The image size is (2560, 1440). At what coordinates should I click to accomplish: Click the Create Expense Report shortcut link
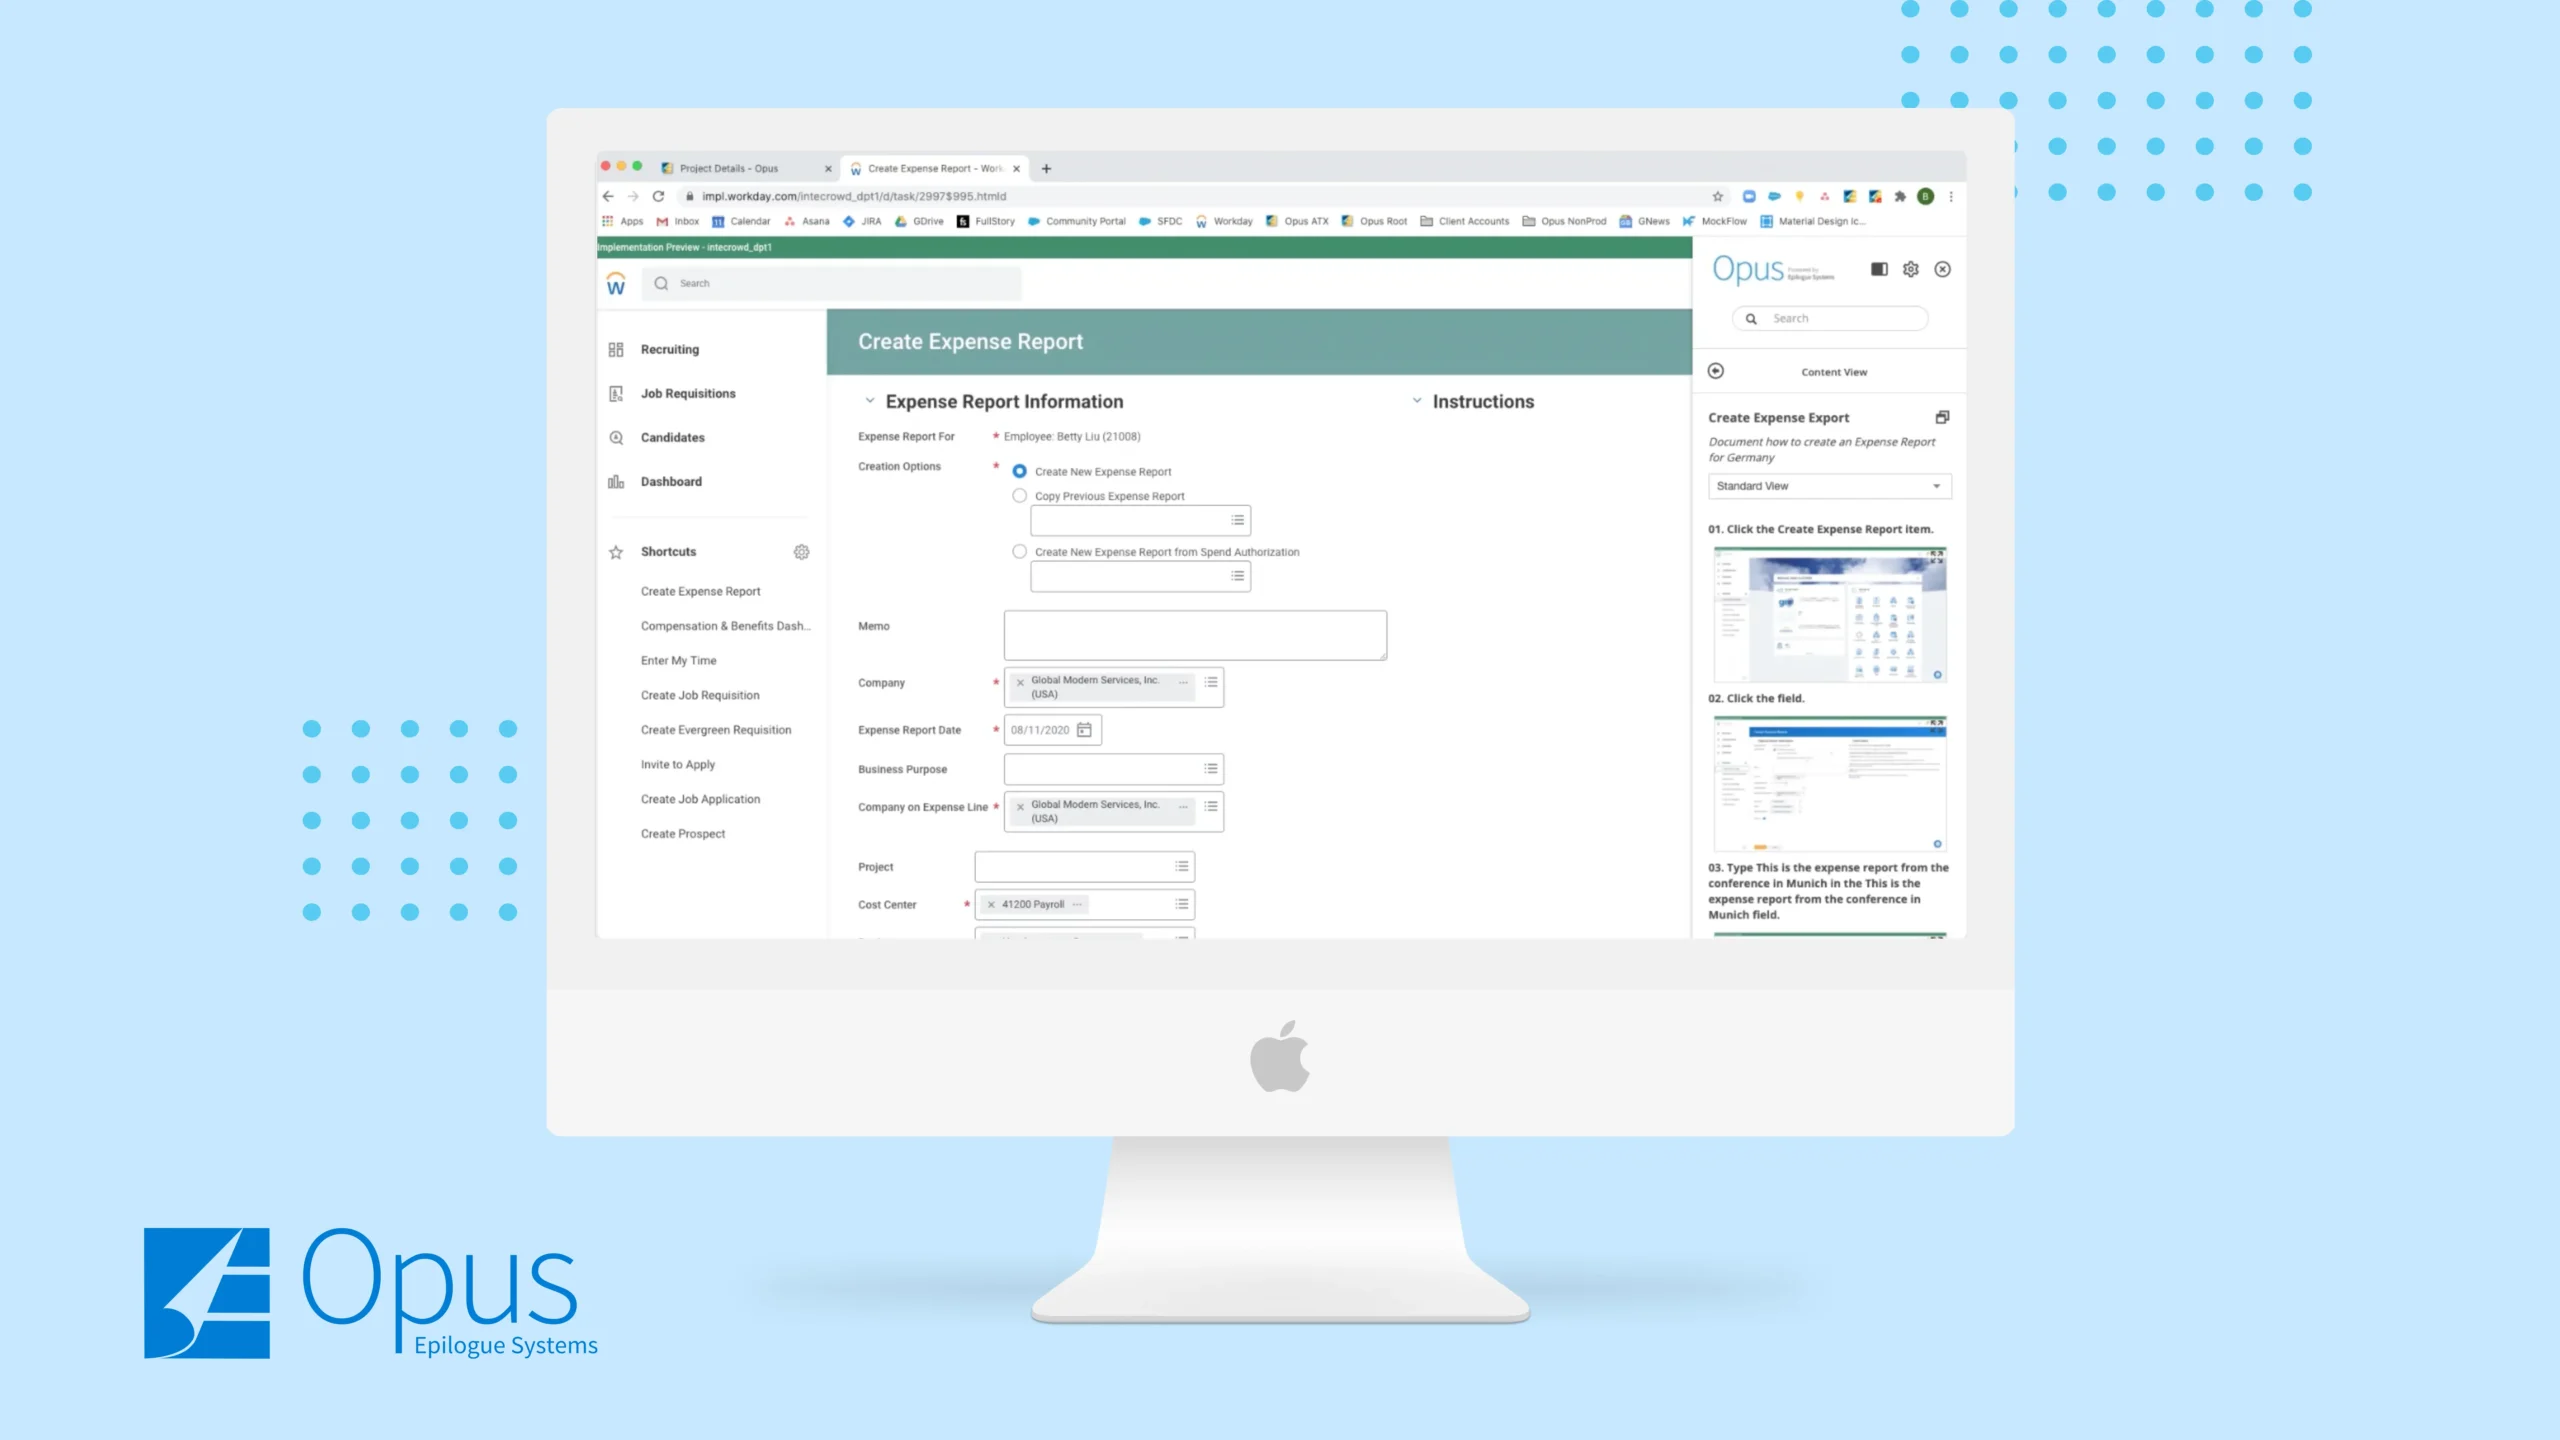tap(700, 591)
